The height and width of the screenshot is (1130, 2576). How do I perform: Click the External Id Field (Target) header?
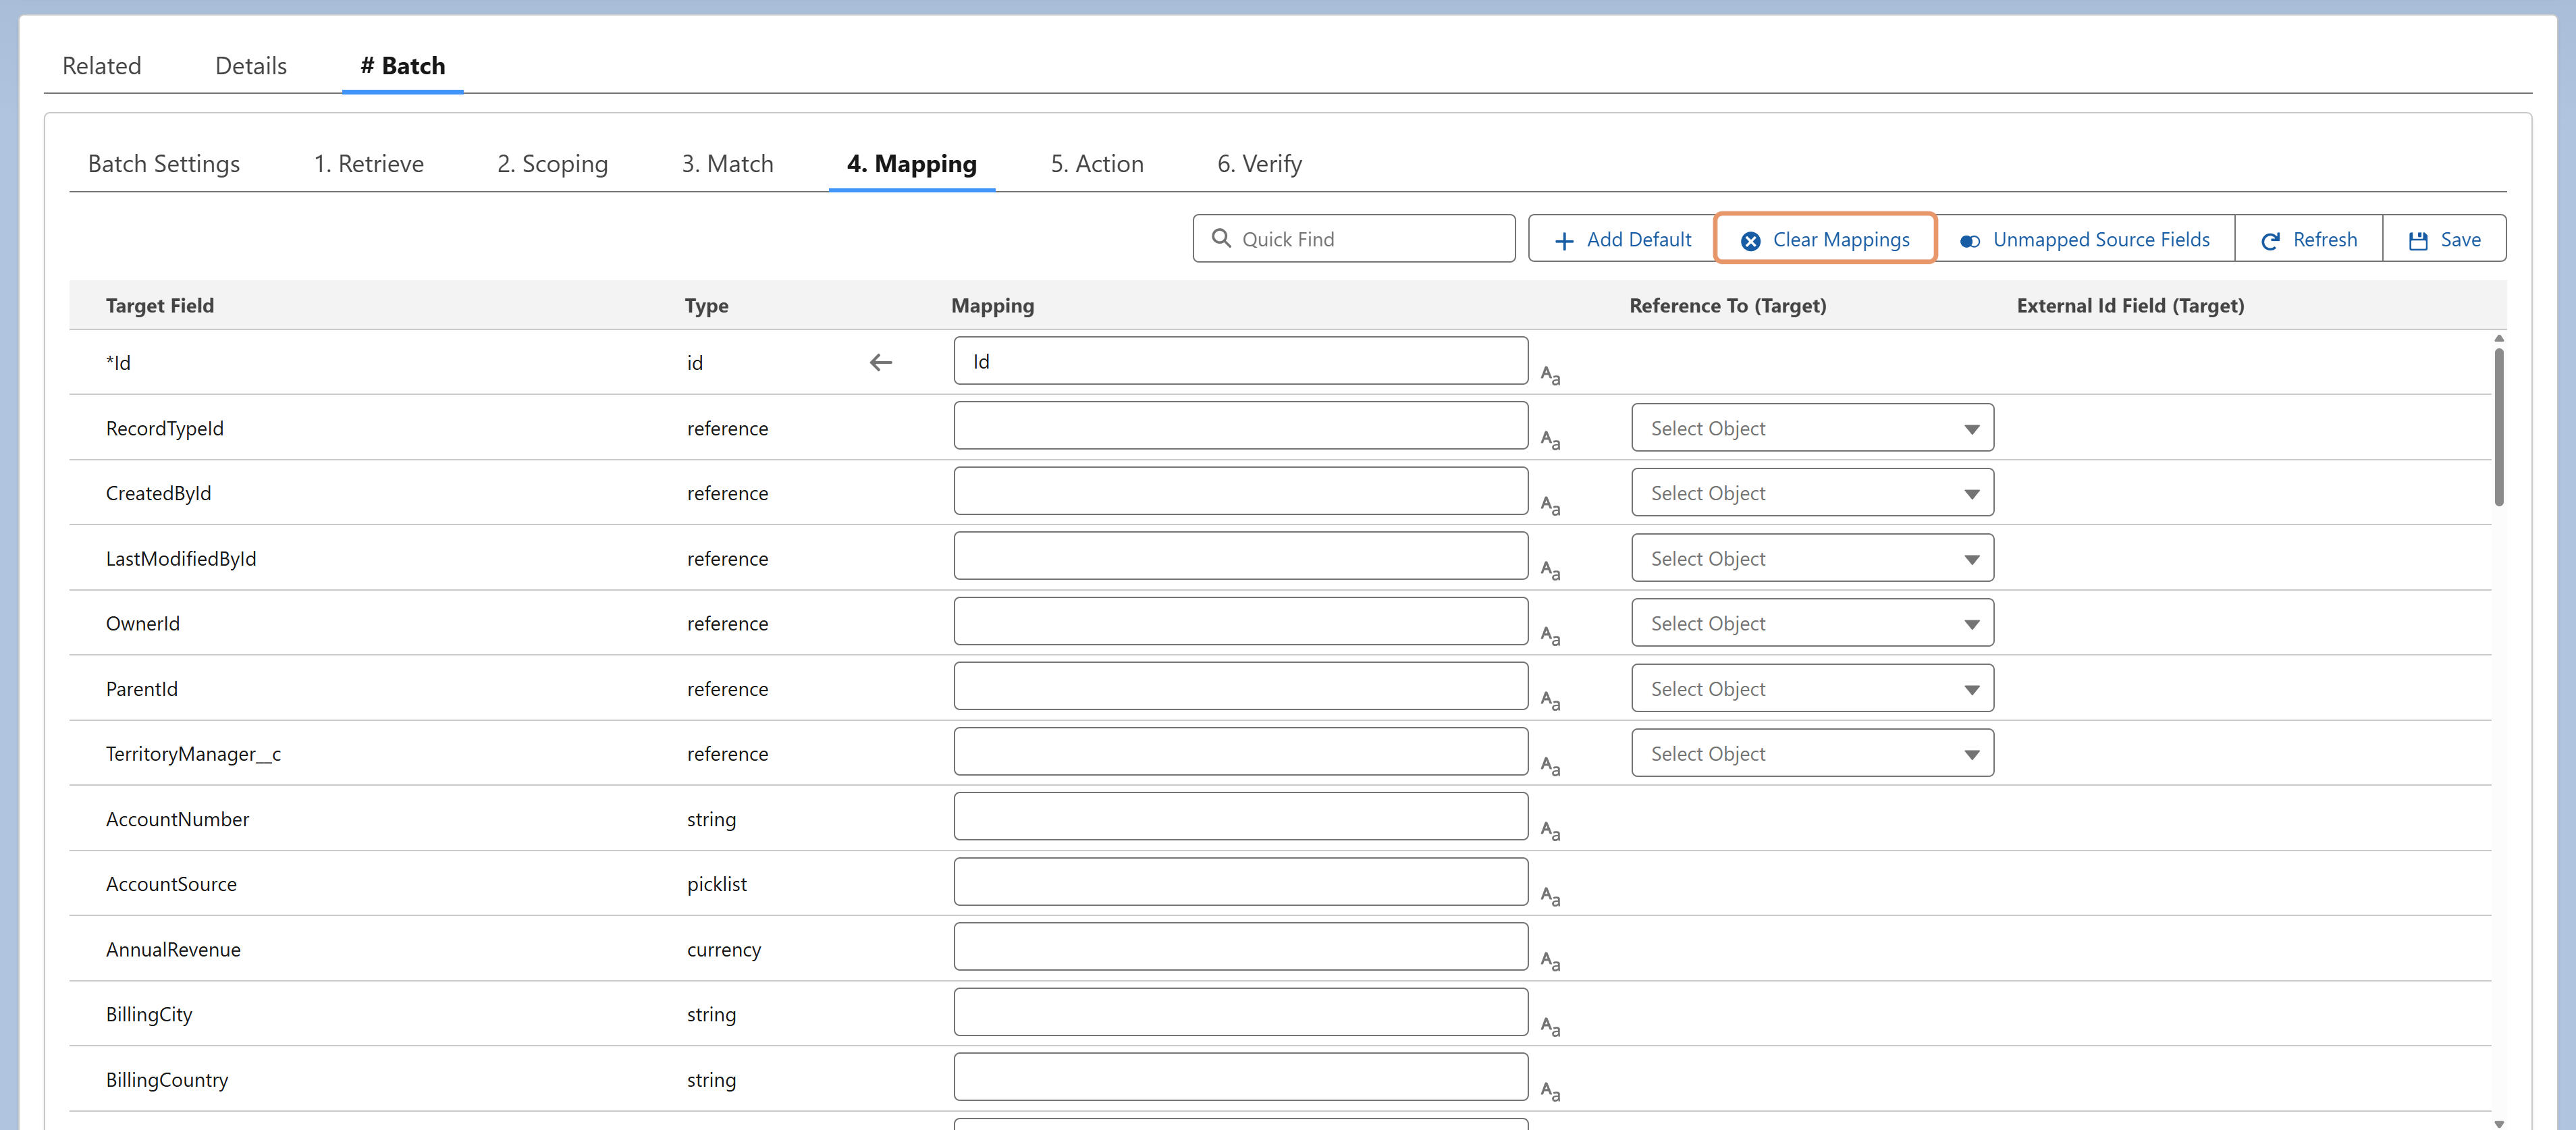coord(2130,306)
